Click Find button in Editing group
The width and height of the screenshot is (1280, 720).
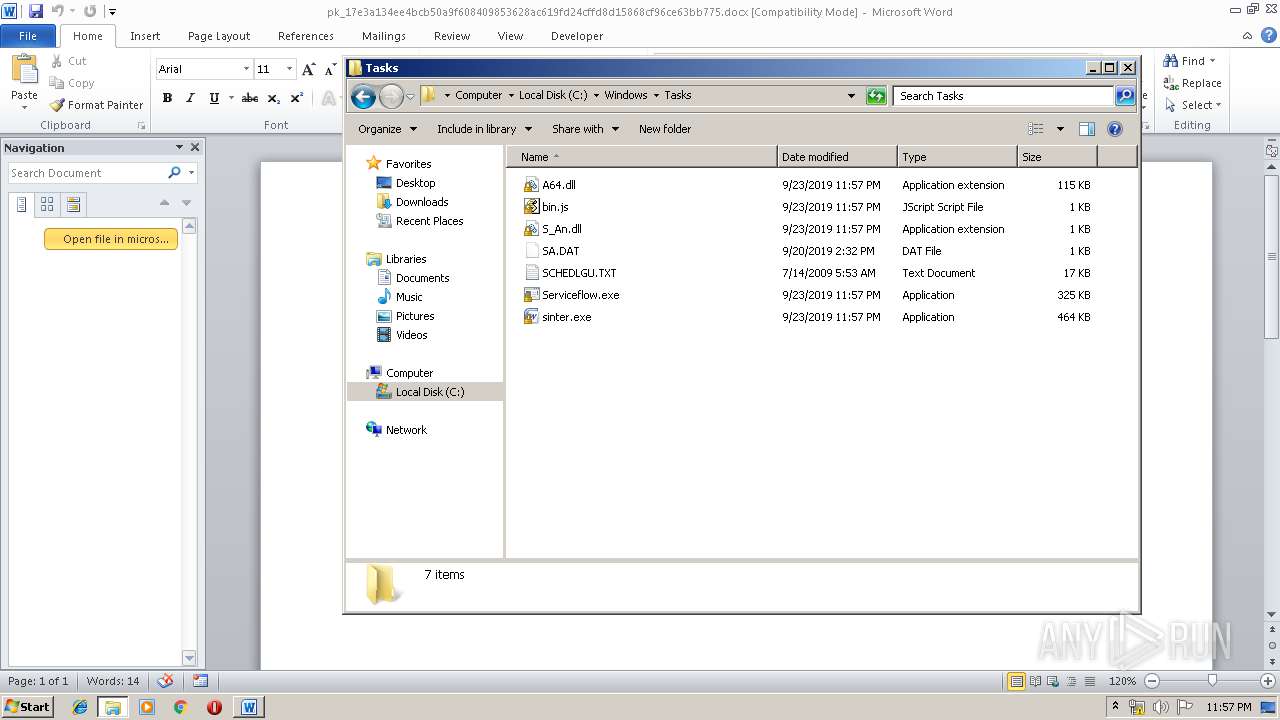point(1190,61)
